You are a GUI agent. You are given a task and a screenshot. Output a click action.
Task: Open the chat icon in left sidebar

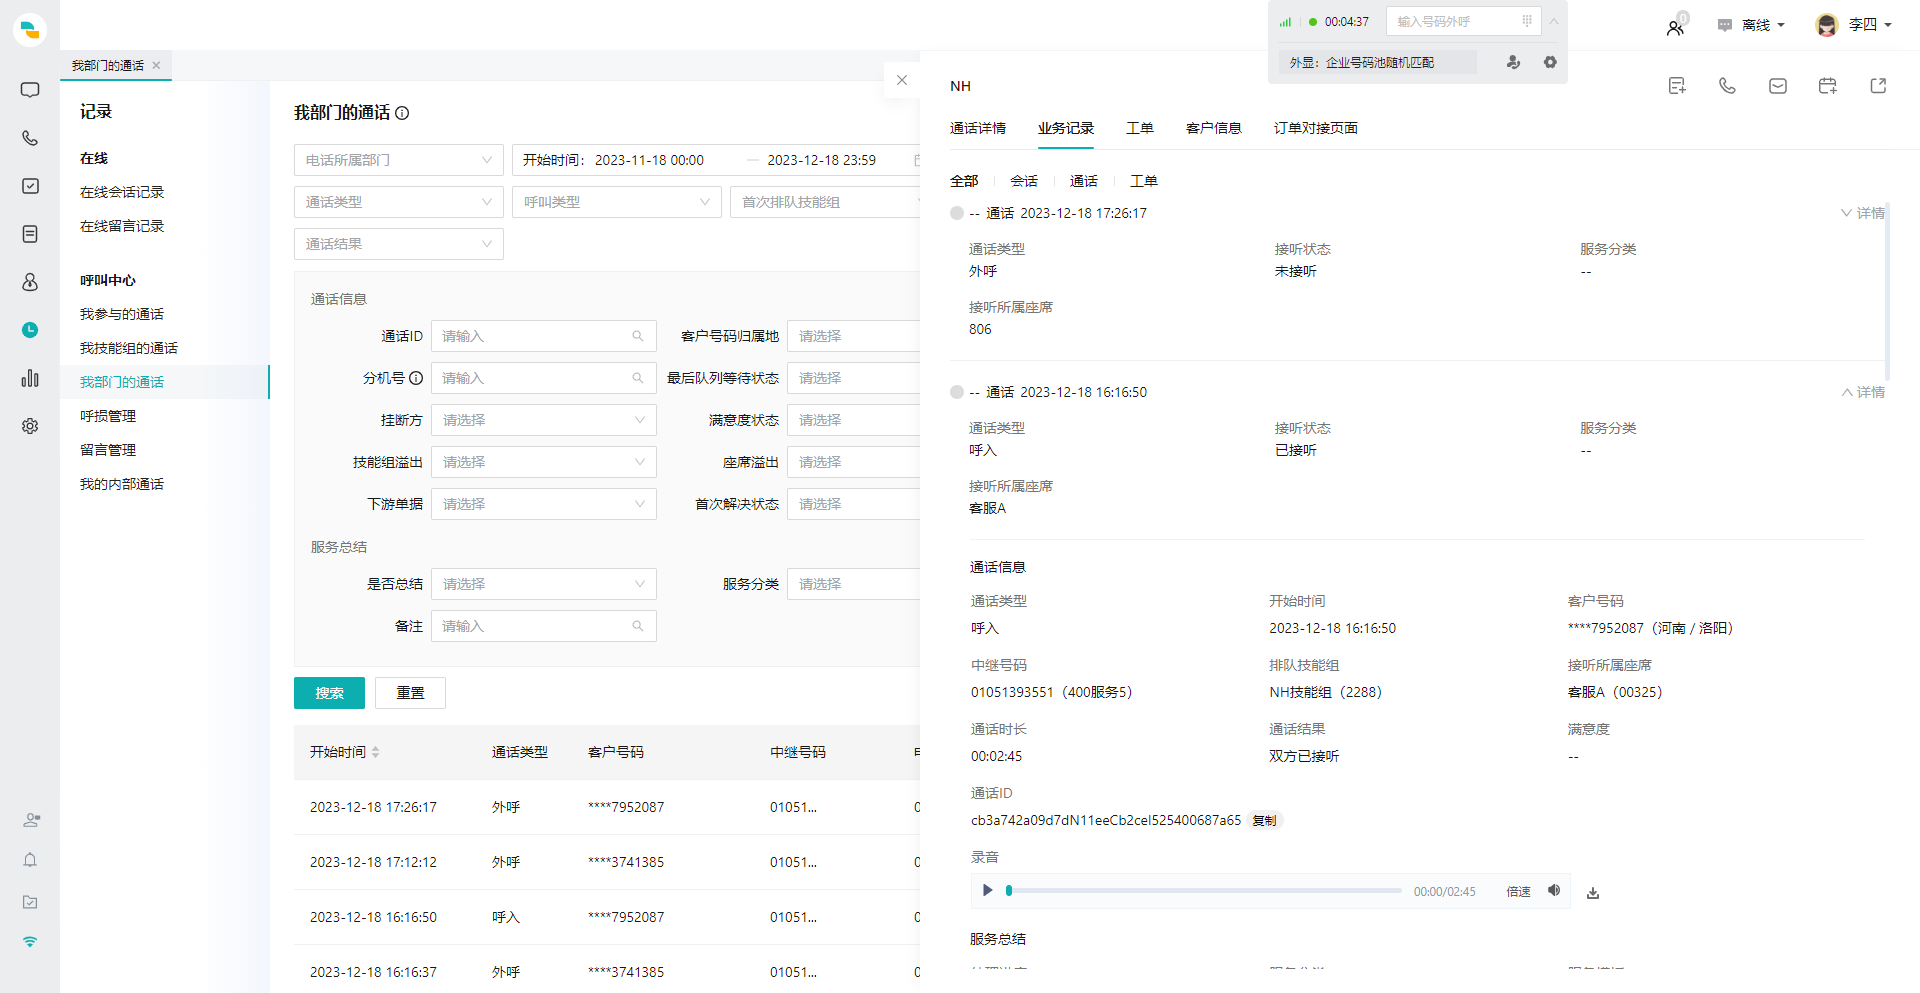point(30,90)
